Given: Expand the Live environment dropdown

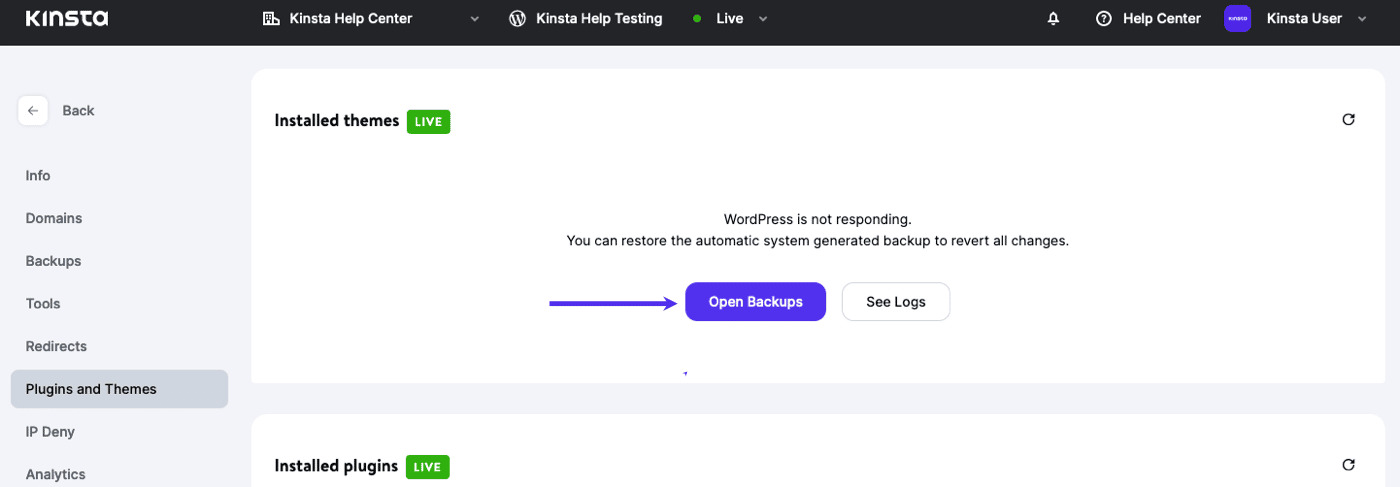Looking at the screenshot, I should point(763,19).
